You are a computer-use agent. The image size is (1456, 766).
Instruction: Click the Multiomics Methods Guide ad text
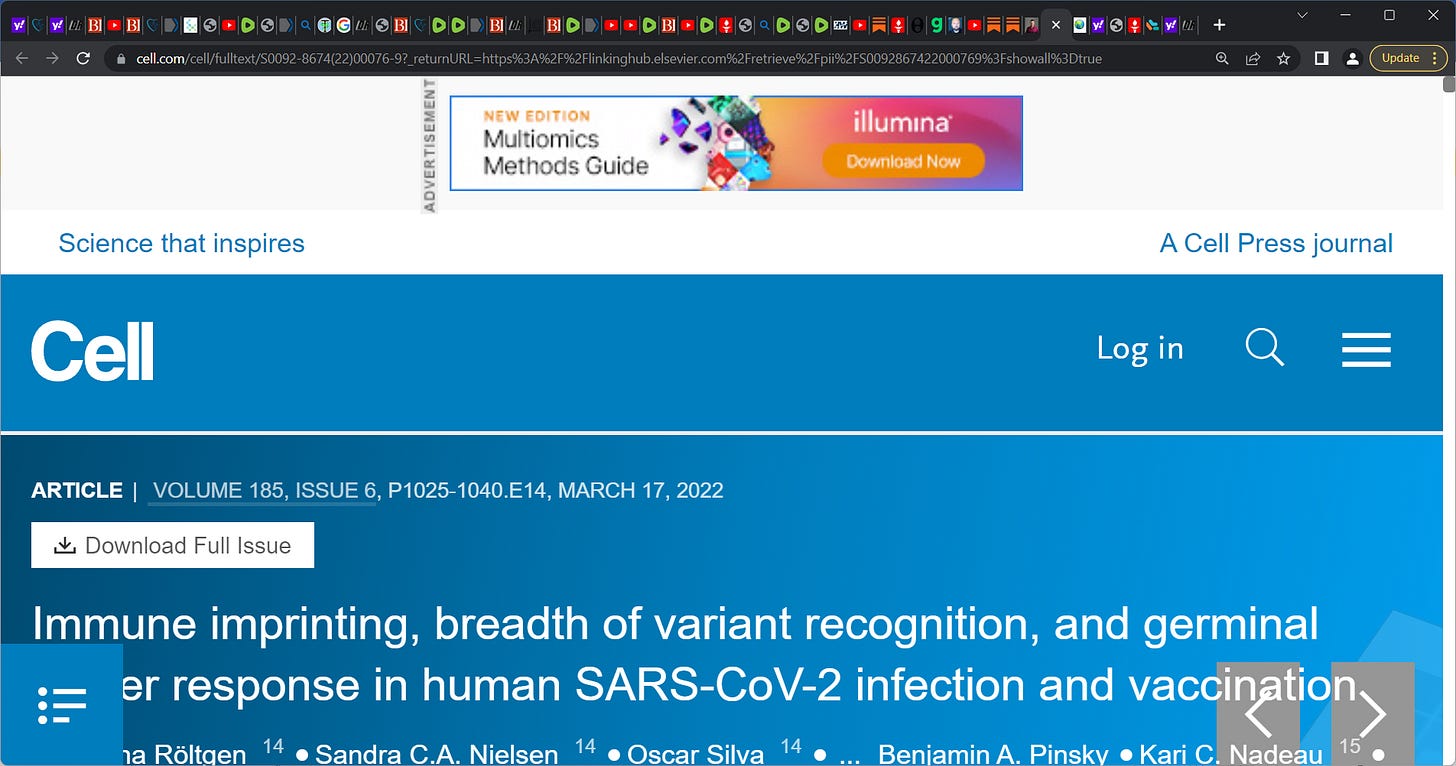tap(566, 152)
